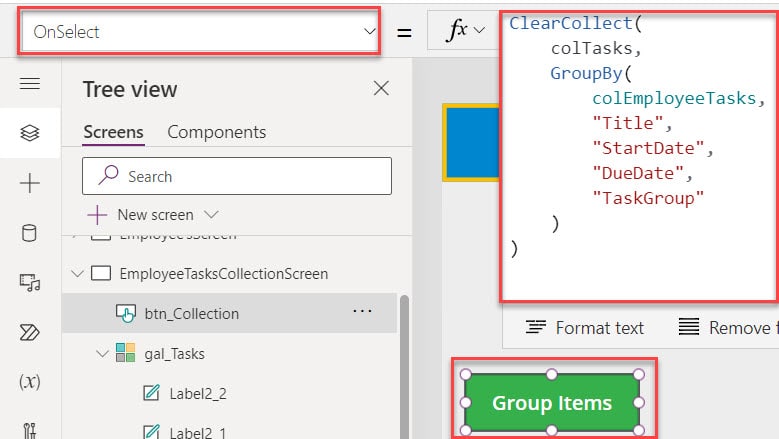Click the search magnifier icon
Image resolution: width=779 pixels, height=439 pixels.
(x=108, y=175)
